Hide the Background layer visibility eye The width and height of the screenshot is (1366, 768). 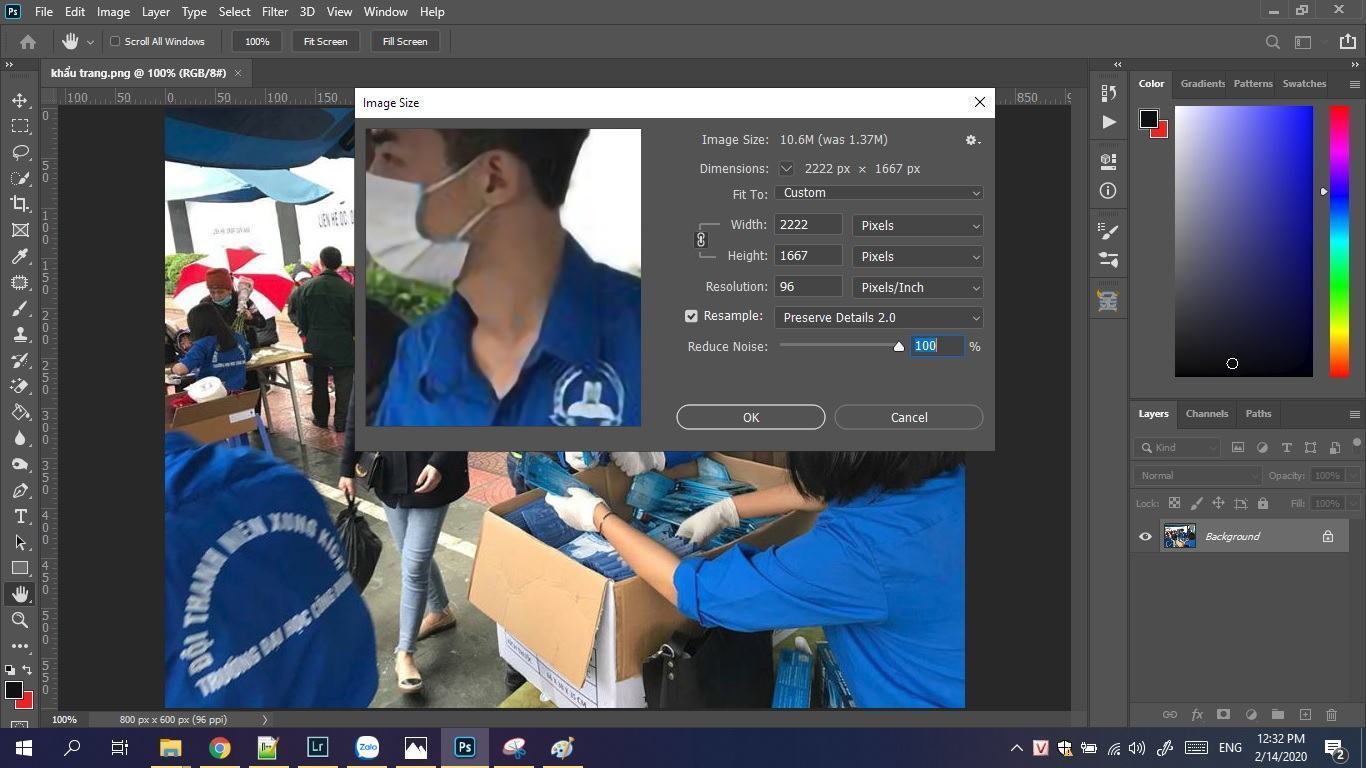tap(1145, 537)
